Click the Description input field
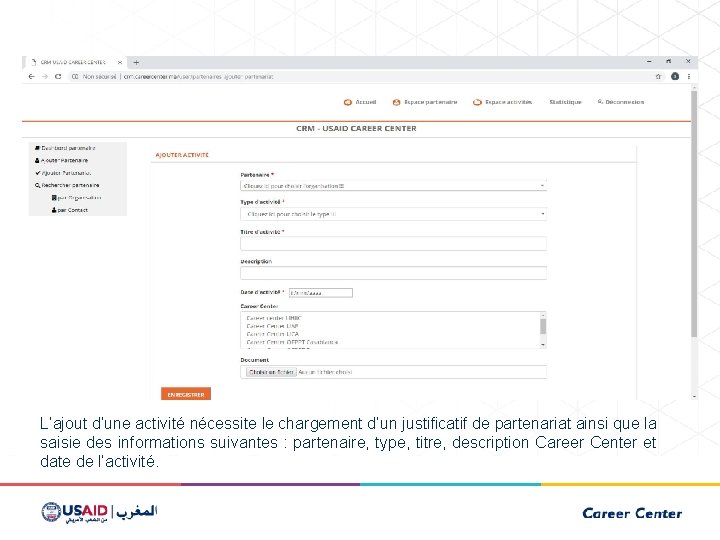Viewport: 720px width, 540px height. pos(394,273)
